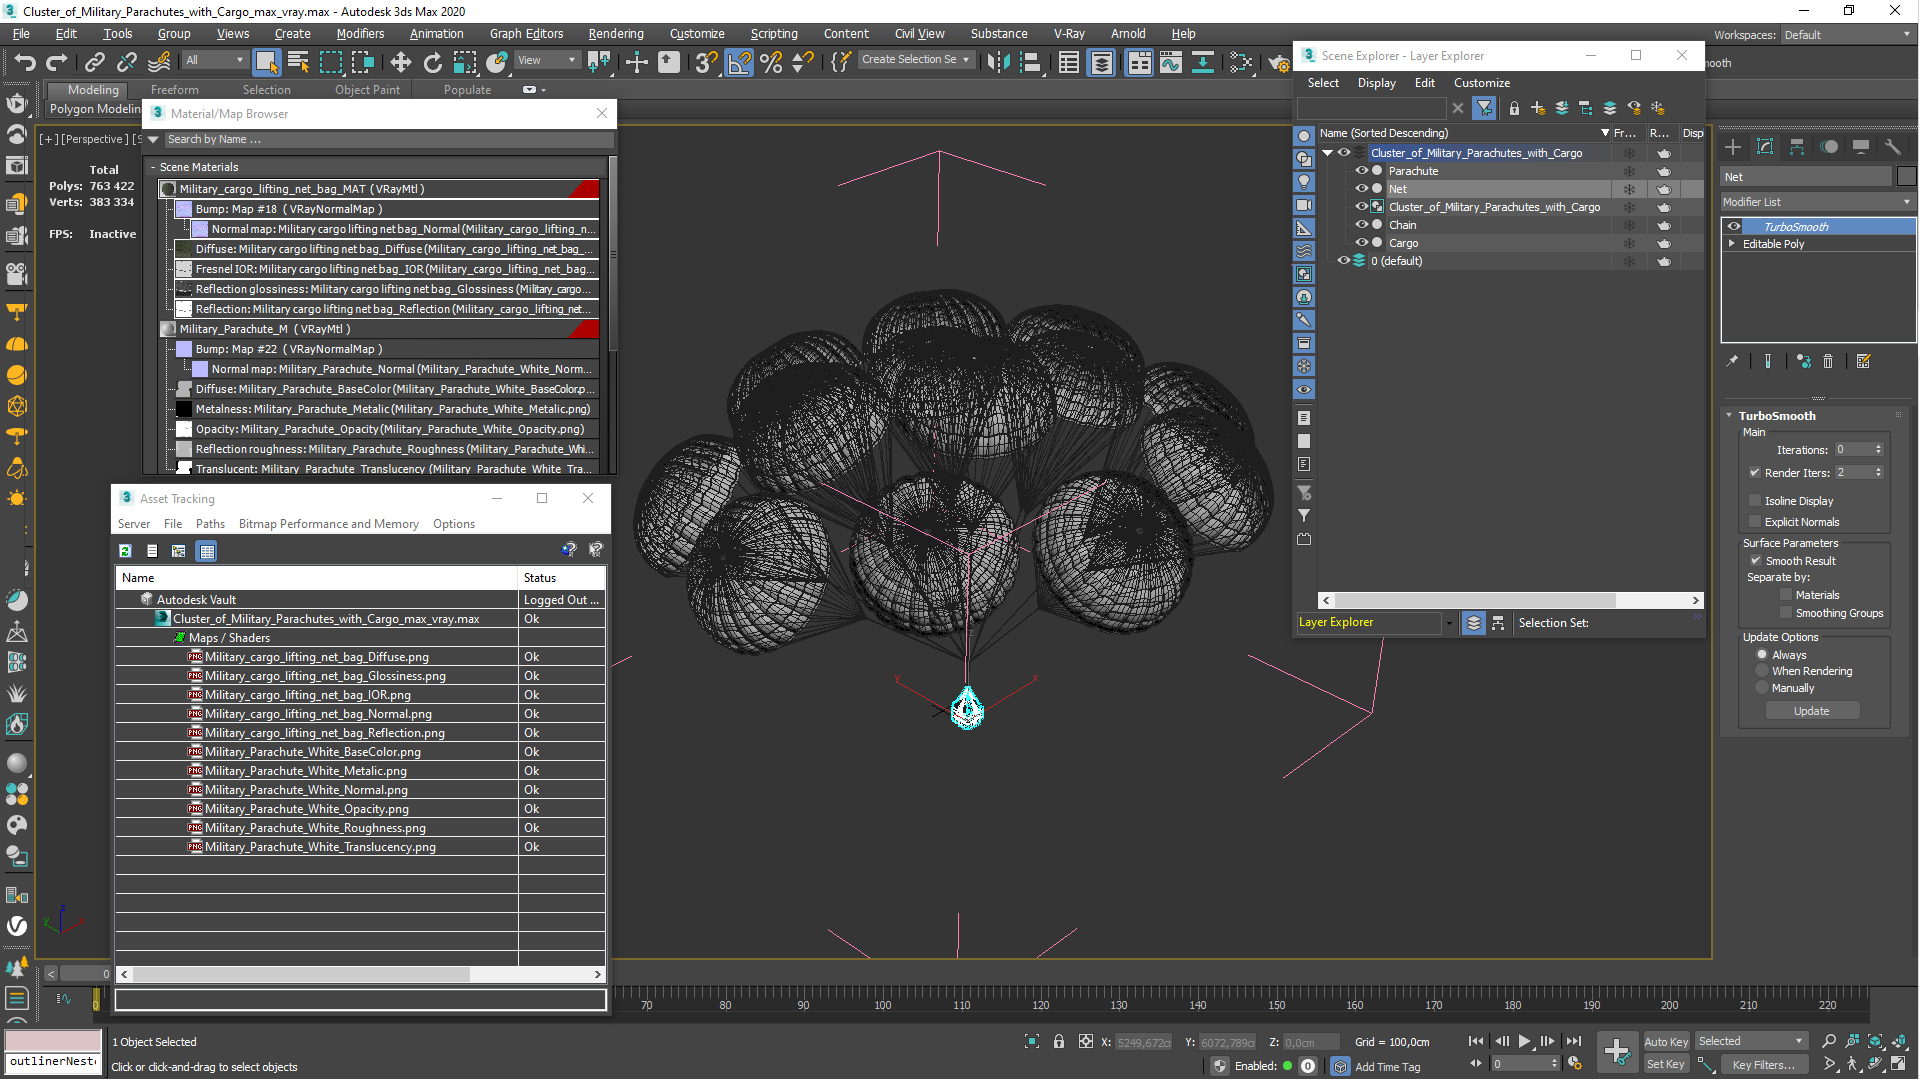Toggle the Layer Explorer toolbar icon
This screenshot has width=1920, height=1080.
1101,62
